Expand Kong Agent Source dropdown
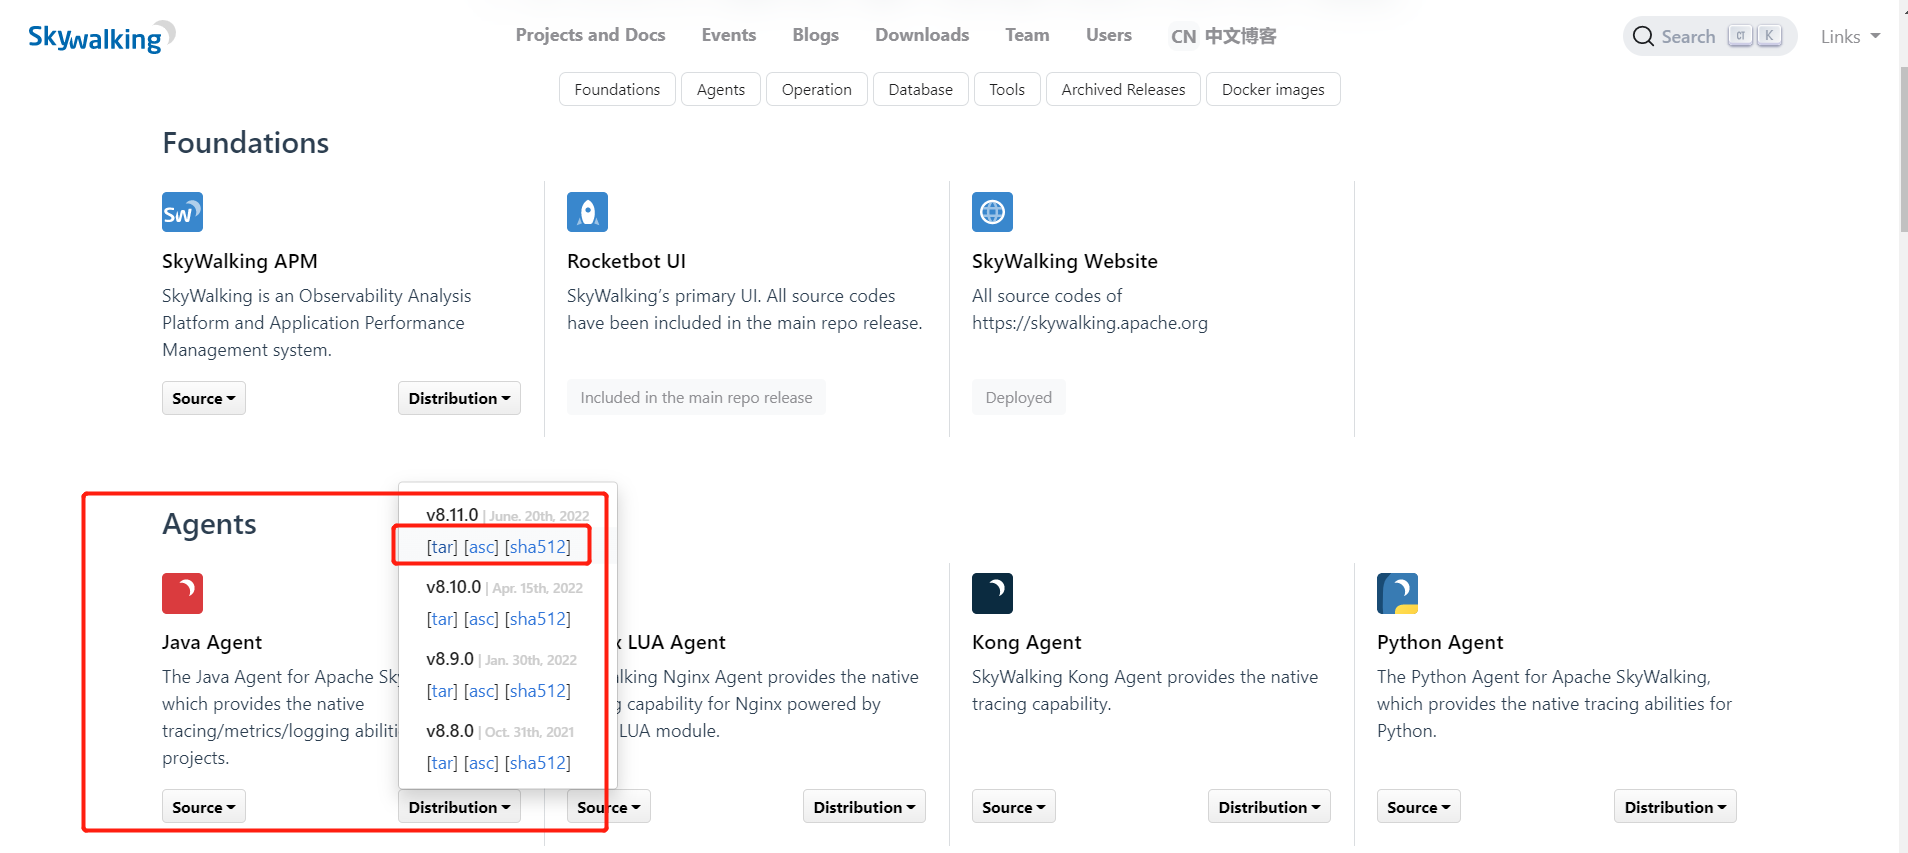This screenshot has width=1908, height=853. 1013,807
